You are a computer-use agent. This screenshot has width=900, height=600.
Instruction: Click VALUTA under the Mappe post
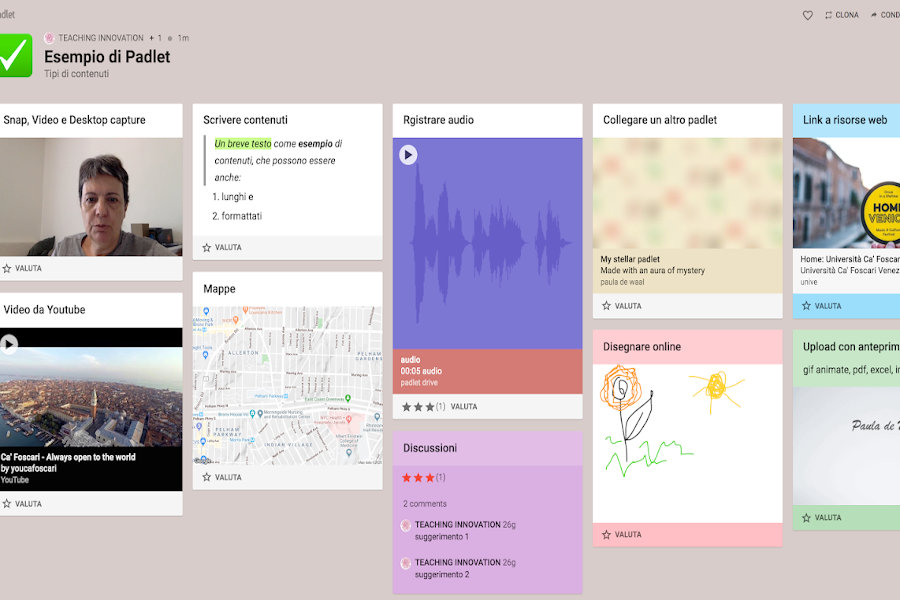click(x=228, y=477)
